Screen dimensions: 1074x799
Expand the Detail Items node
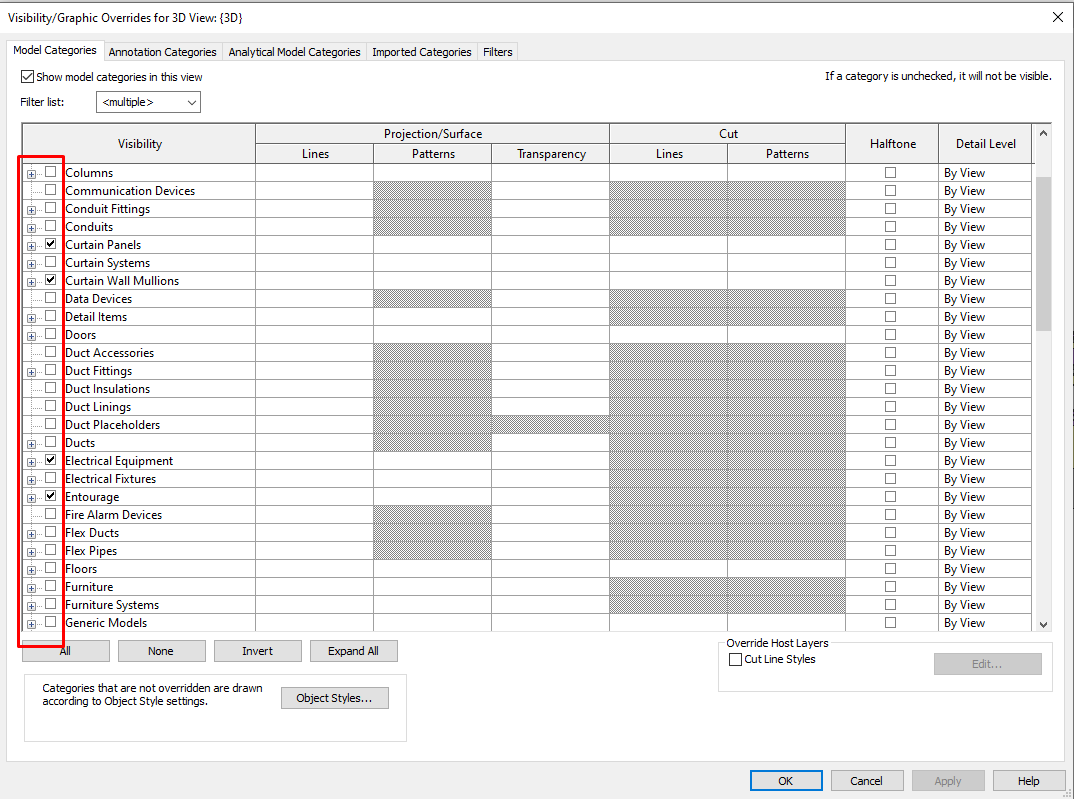coord(32,318)
